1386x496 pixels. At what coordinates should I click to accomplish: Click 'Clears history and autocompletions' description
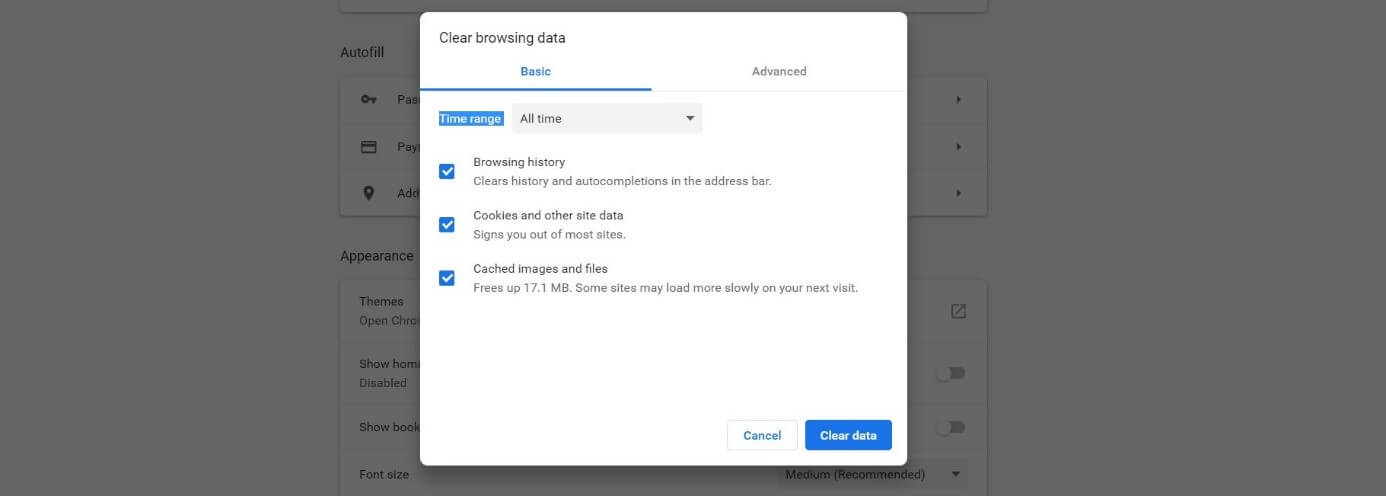pyautogui.click(x=622, y=182)
